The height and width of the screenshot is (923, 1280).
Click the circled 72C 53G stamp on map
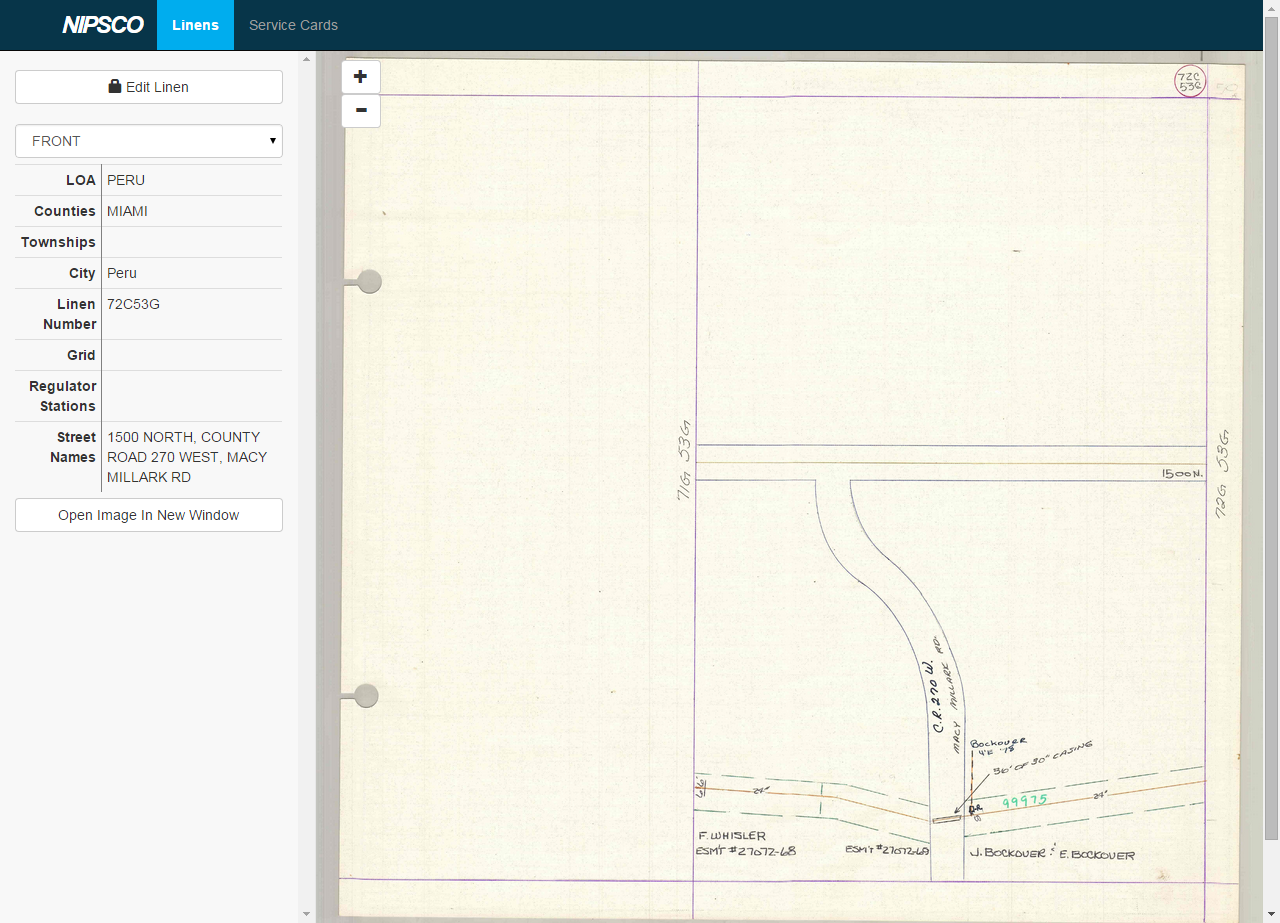[x=1190, y=81]
